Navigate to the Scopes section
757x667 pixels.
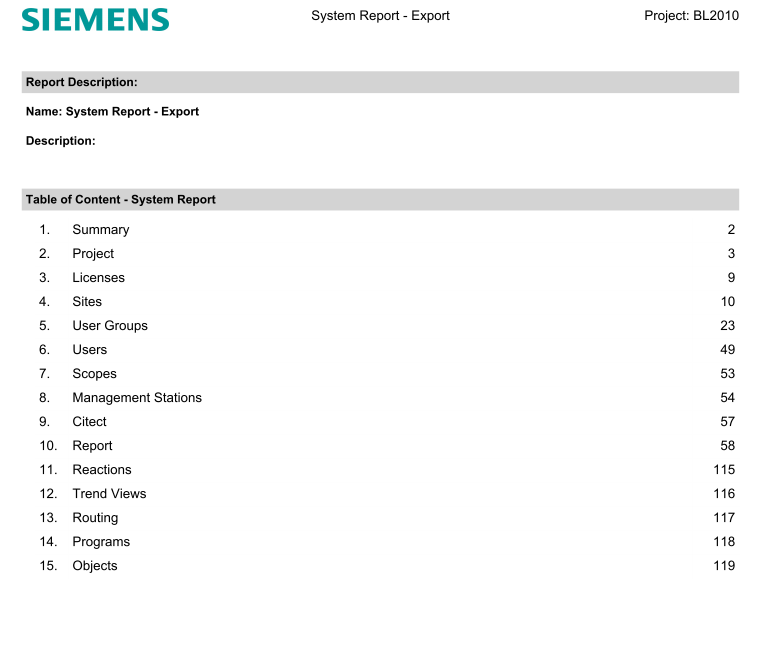pos(94,374)
